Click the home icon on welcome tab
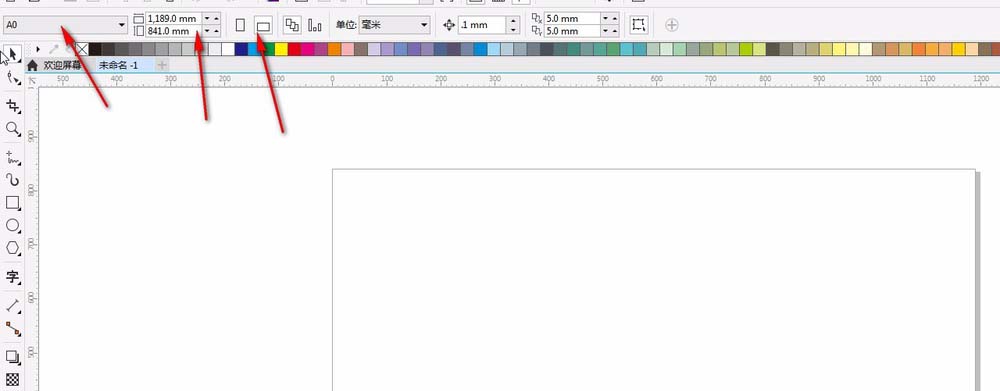 pyautogui.click(x=33, y=65)
